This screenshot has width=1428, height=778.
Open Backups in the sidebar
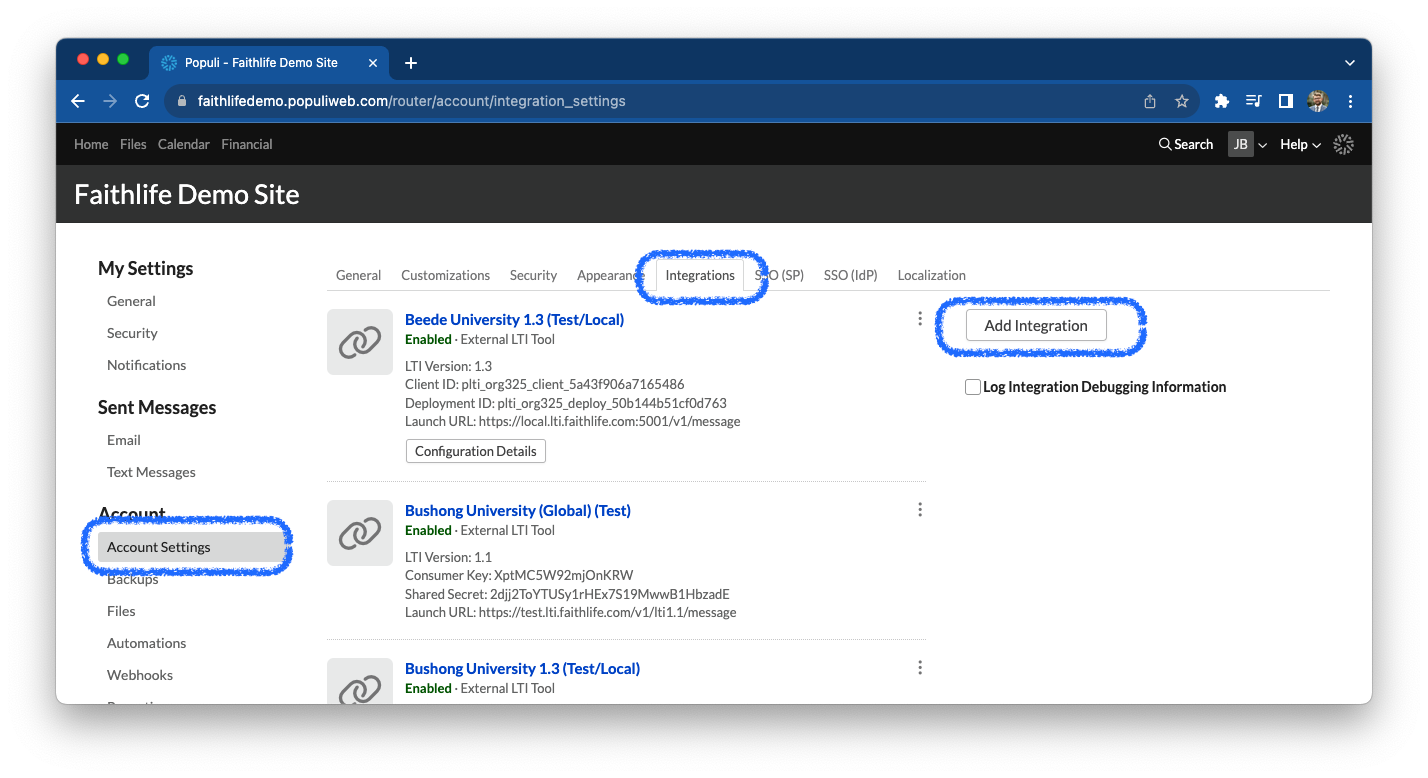click(132, 579)
